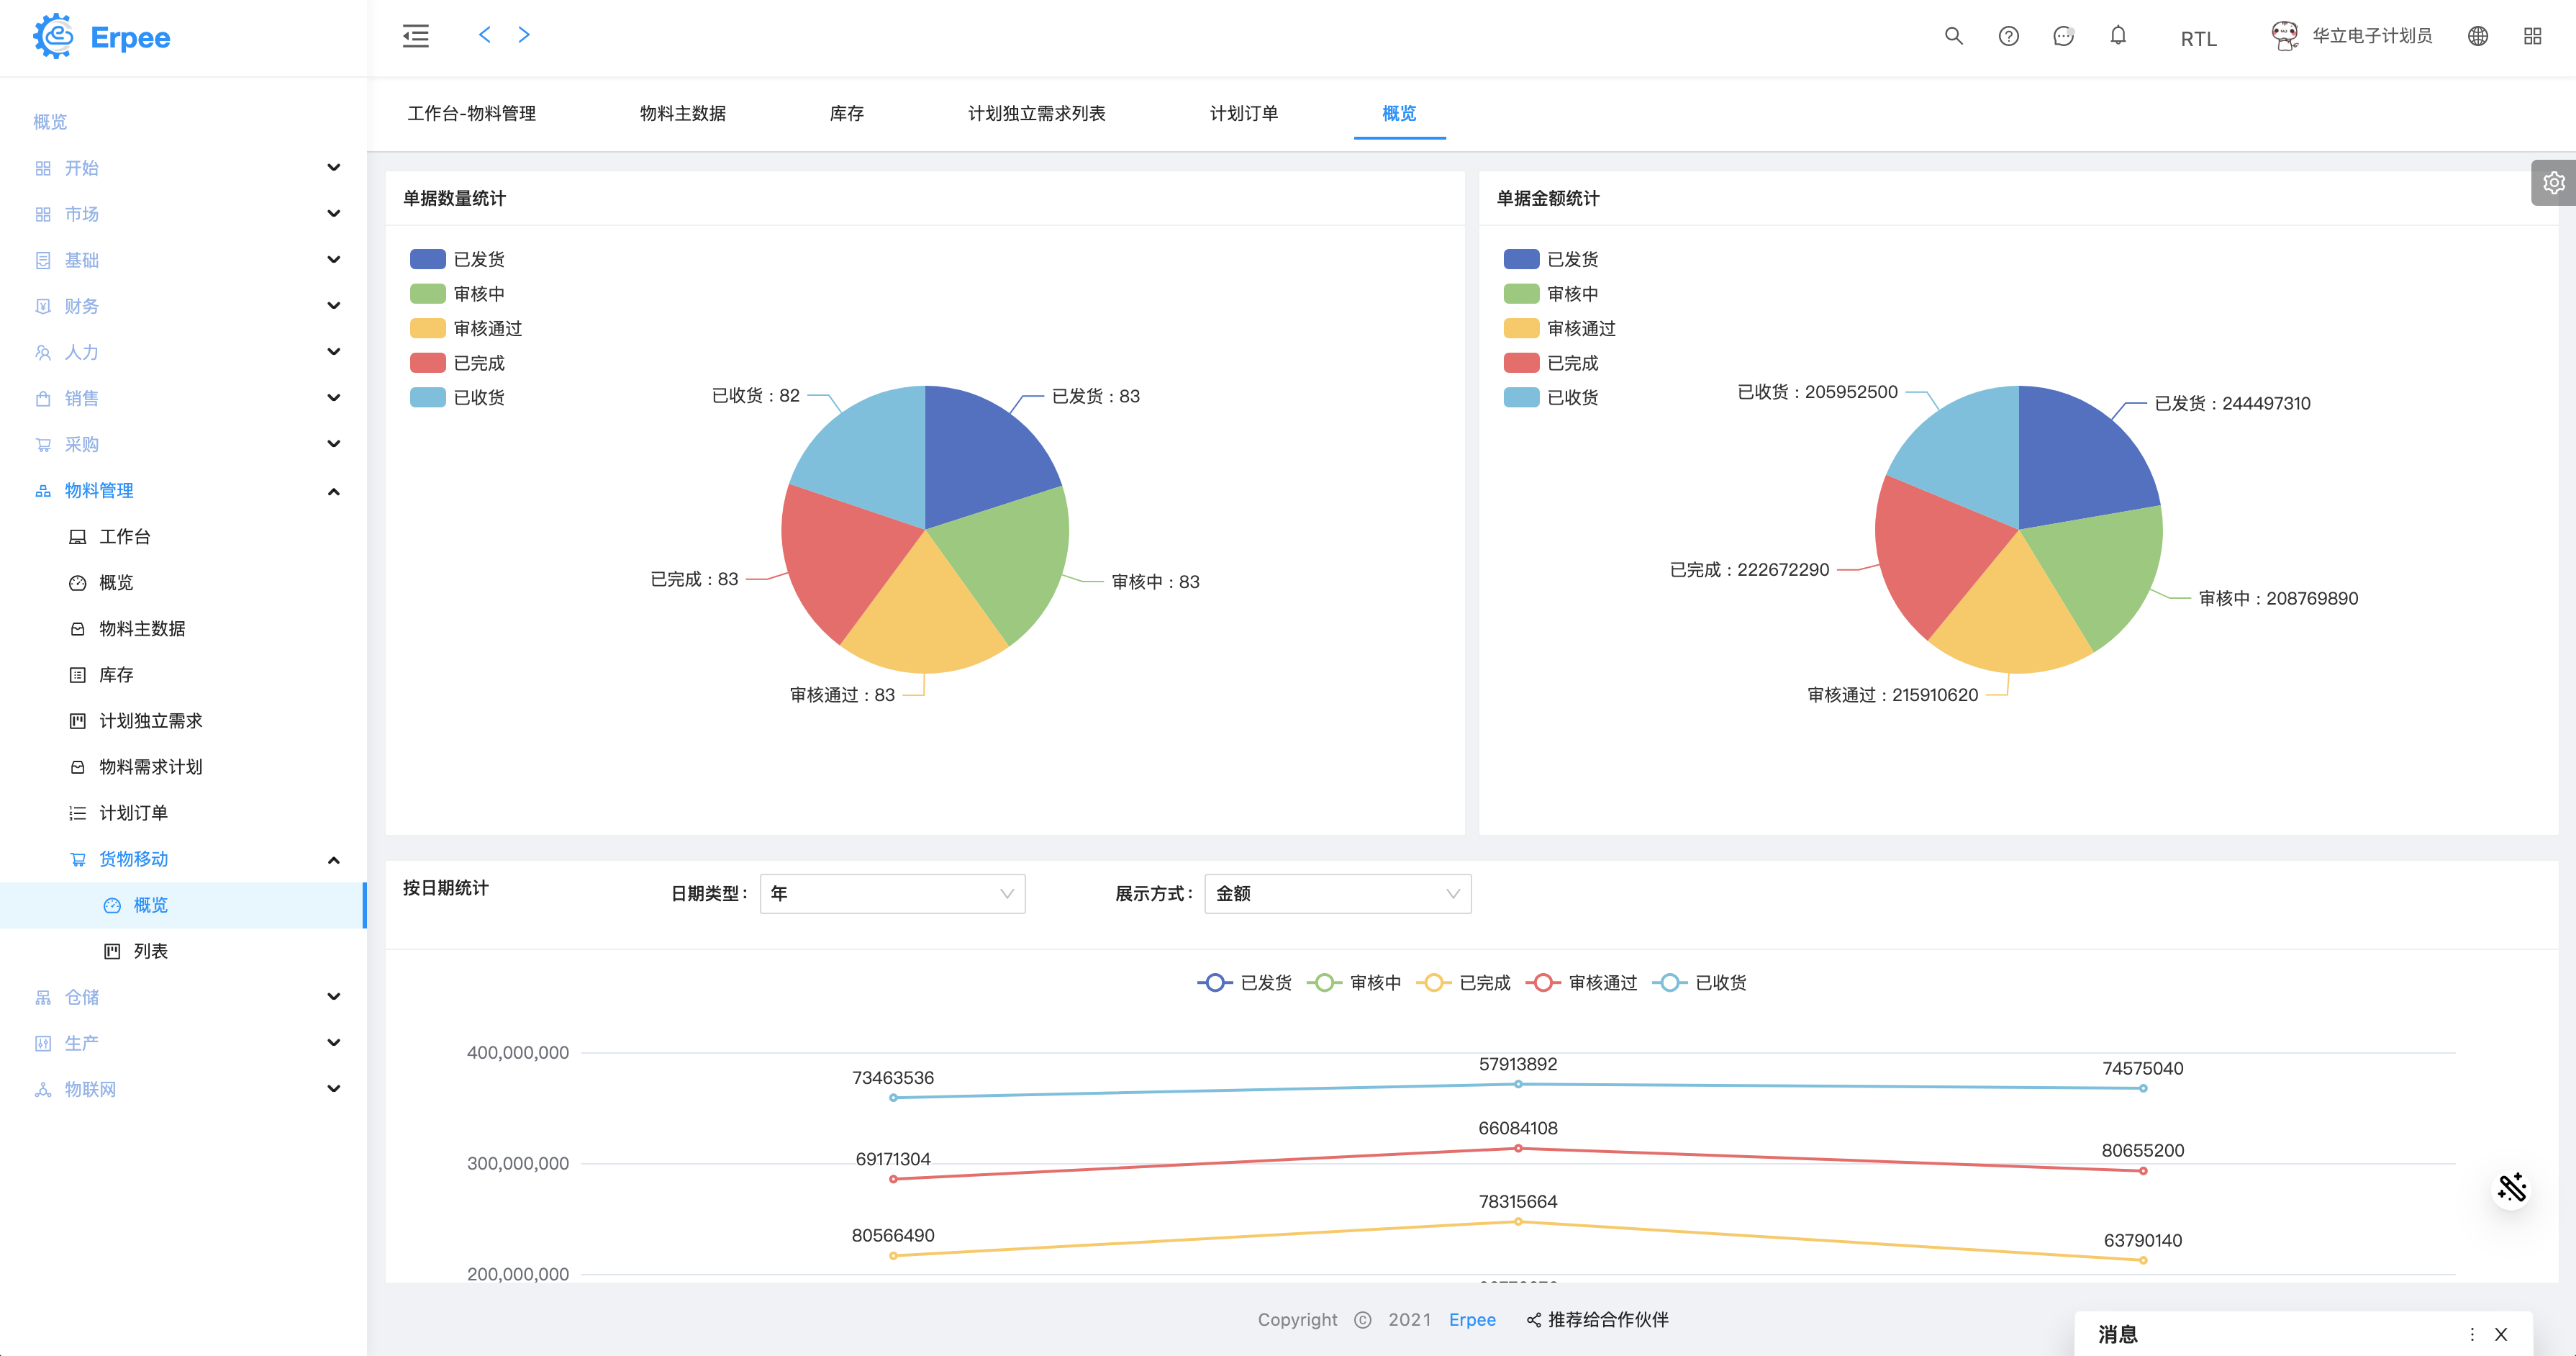Open the chat message bubble icon
Viewport: 2576px width, 1356px height.
(x=2063, y=37)
